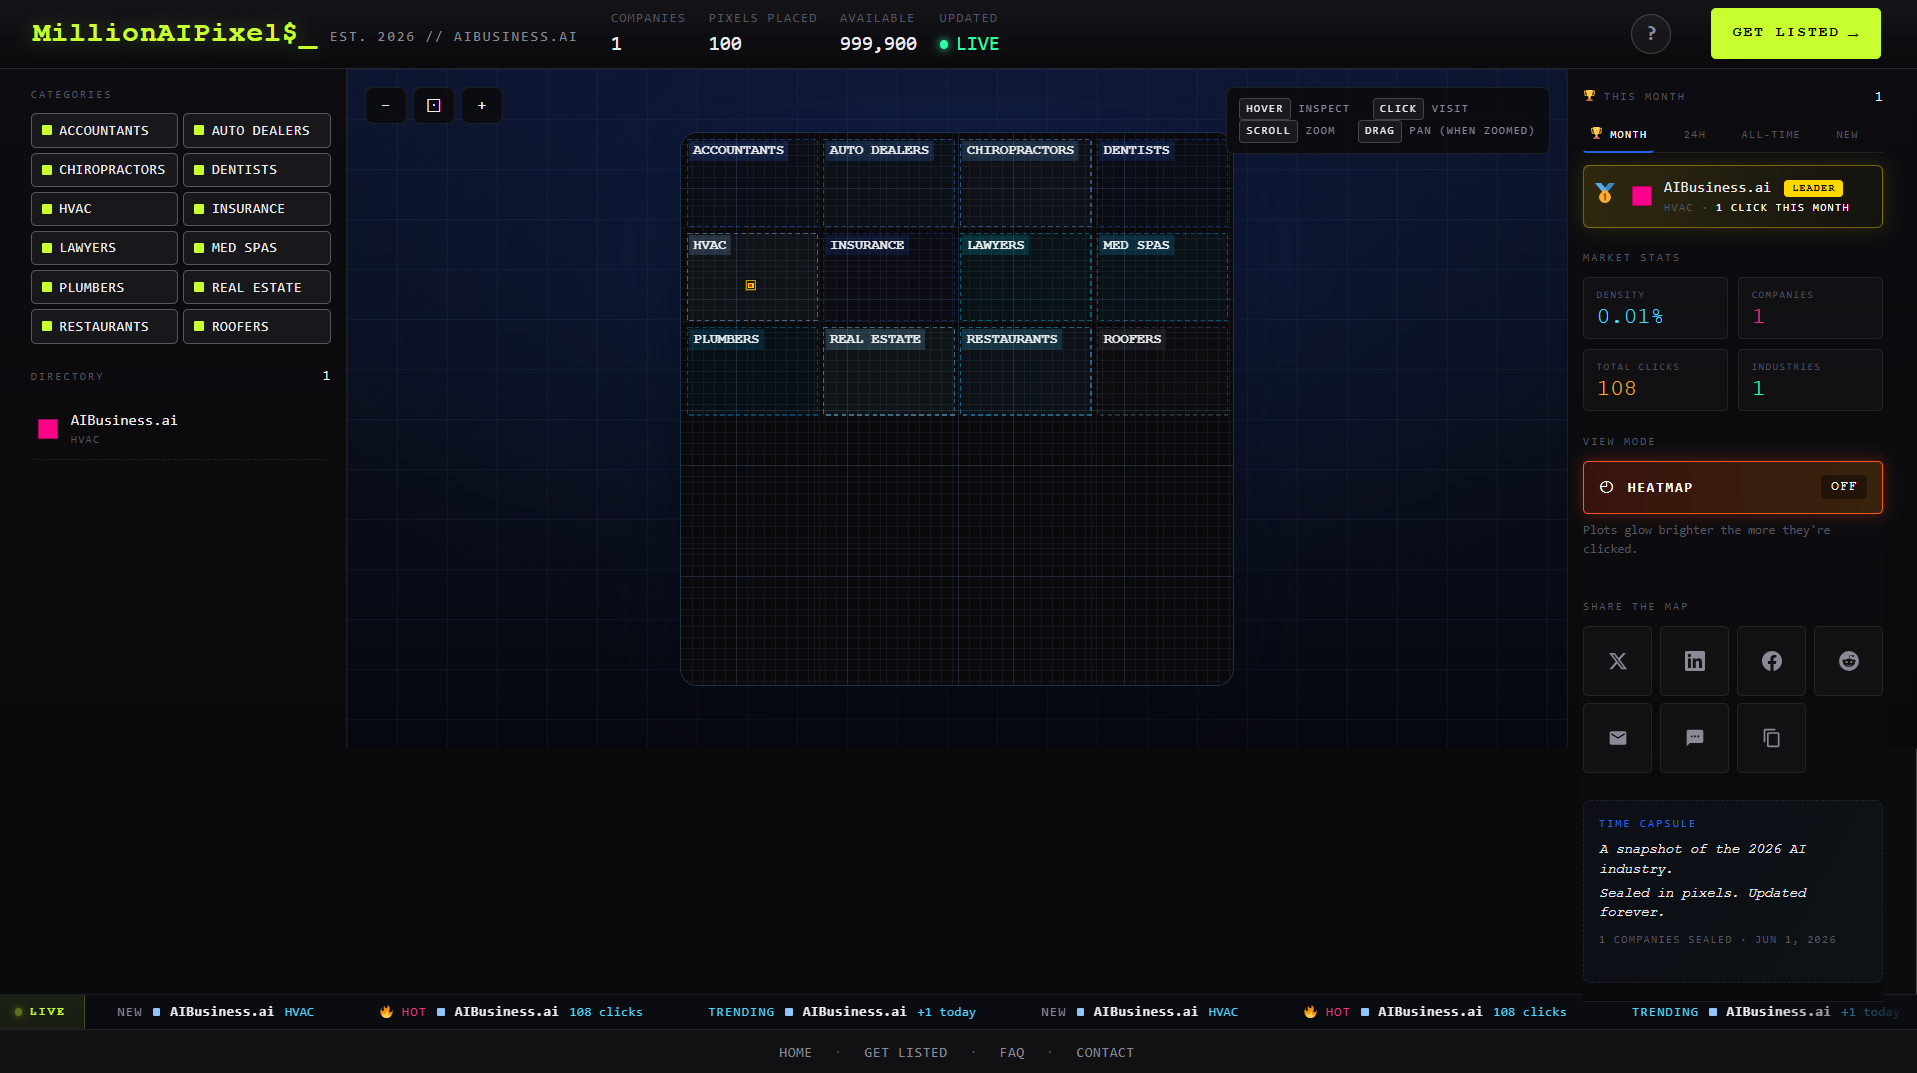Click the Time Capsule snapshot card
1917x1073 pixels.
(1732, 891)
